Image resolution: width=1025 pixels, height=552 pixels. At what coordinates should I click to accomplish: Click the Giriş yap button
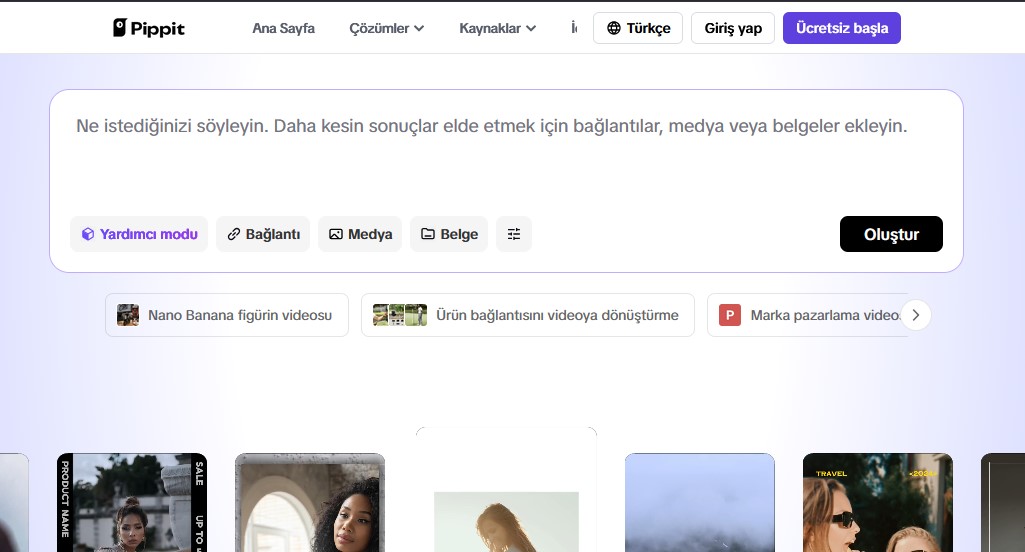tap(733, 28)
